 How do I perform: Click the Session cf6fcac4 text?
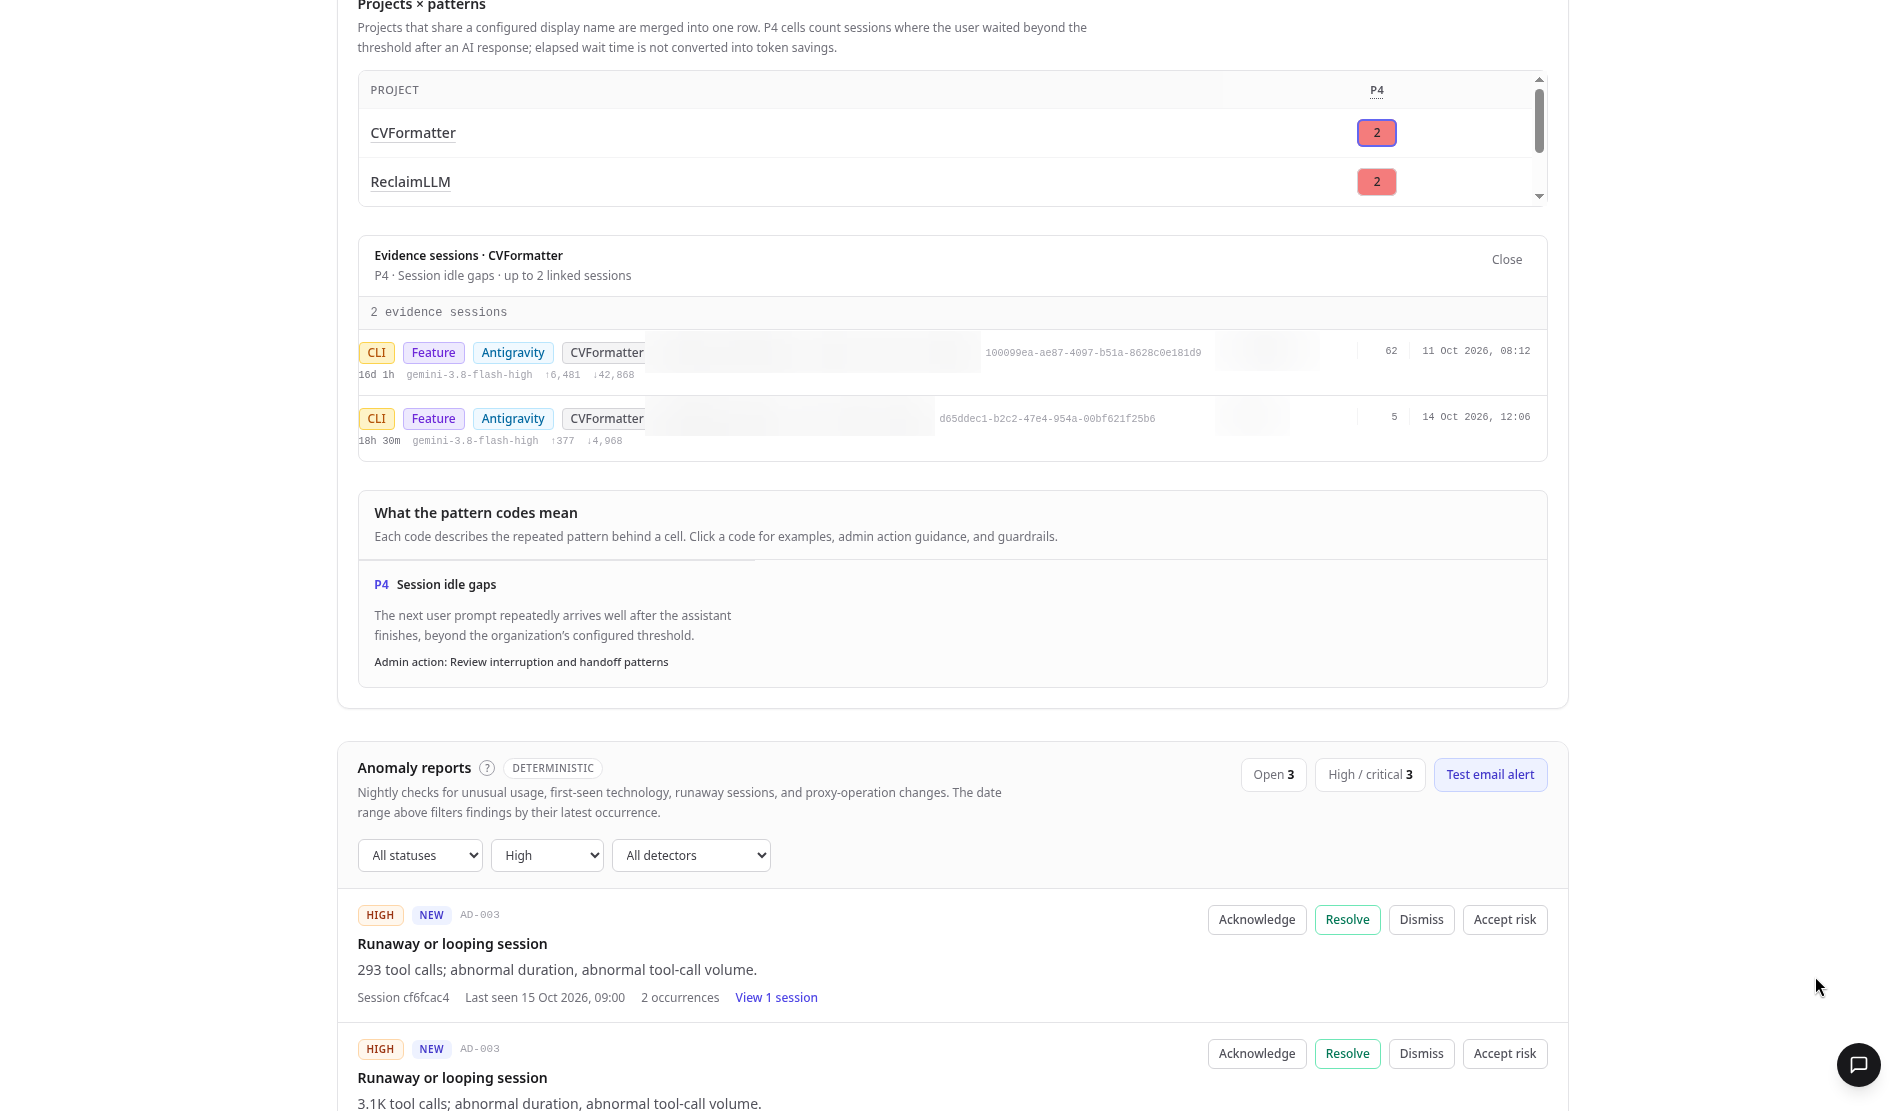(403, 998)
